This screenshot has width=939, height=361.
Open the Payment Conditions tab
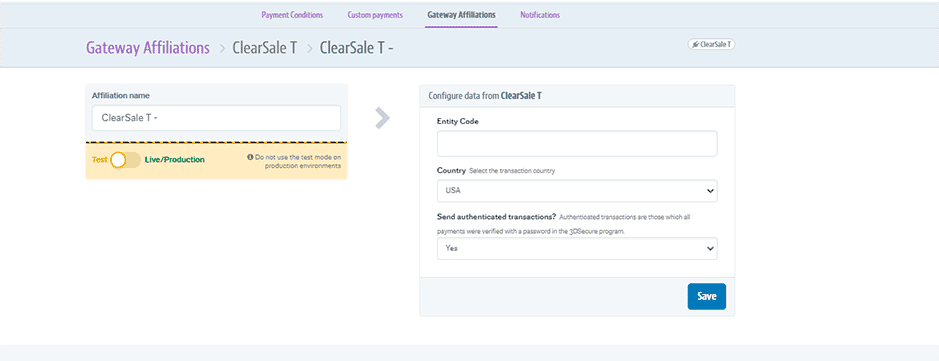point(292,15)
